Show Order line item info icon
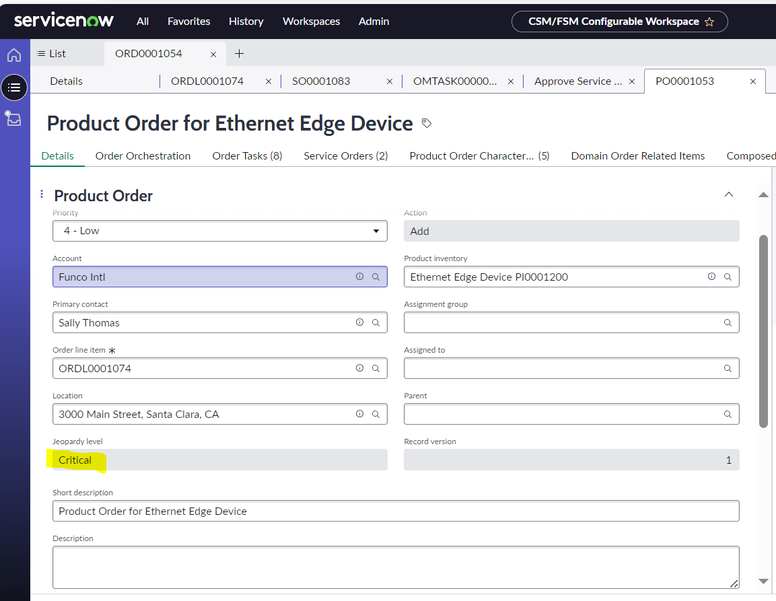The width and height of the screenshot is (776, 601). [x=360, y=368]
